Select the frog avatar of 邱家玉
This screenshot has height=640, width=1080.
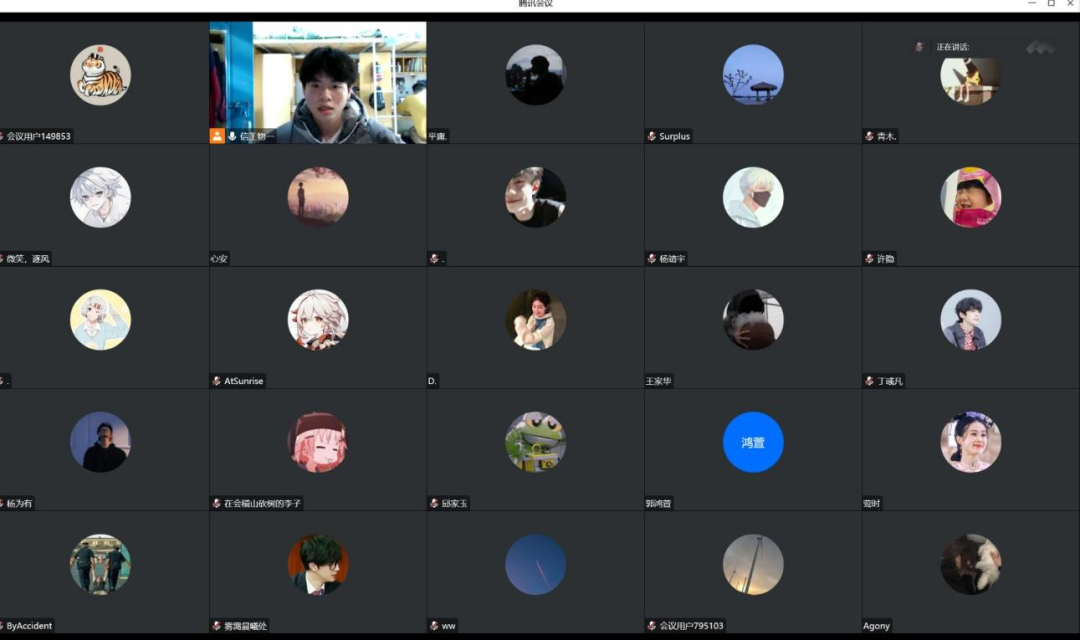click(x=535, y=442)
